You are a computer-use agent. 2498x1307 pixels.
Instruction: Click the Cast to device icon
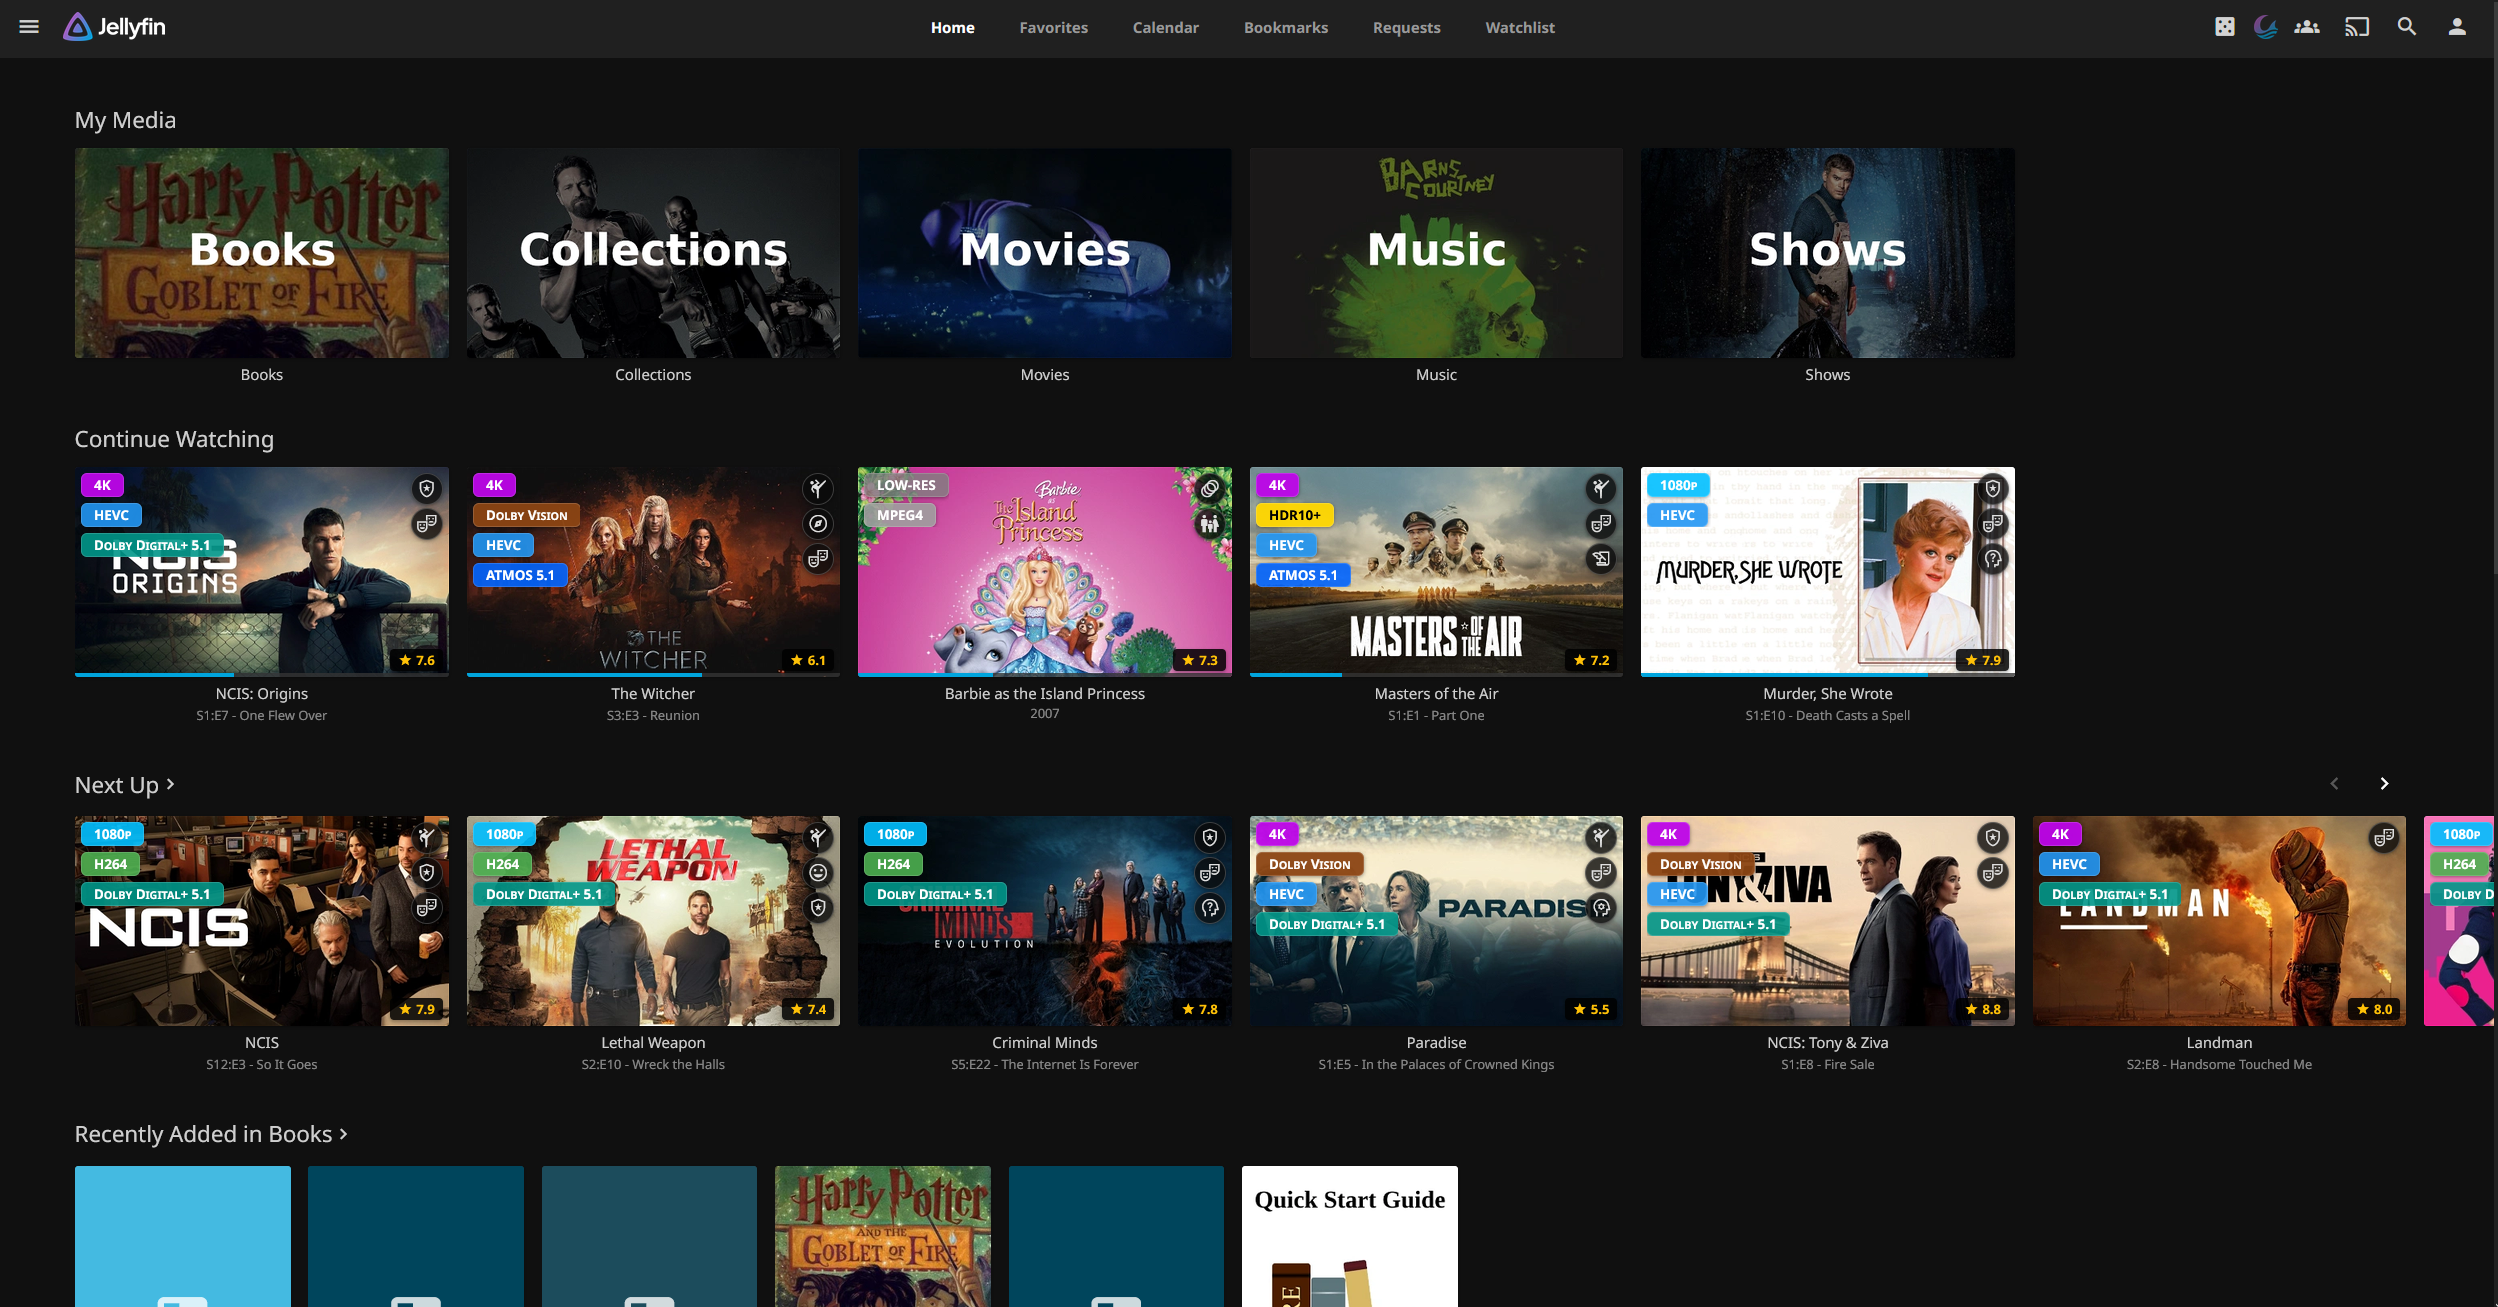2357,27
